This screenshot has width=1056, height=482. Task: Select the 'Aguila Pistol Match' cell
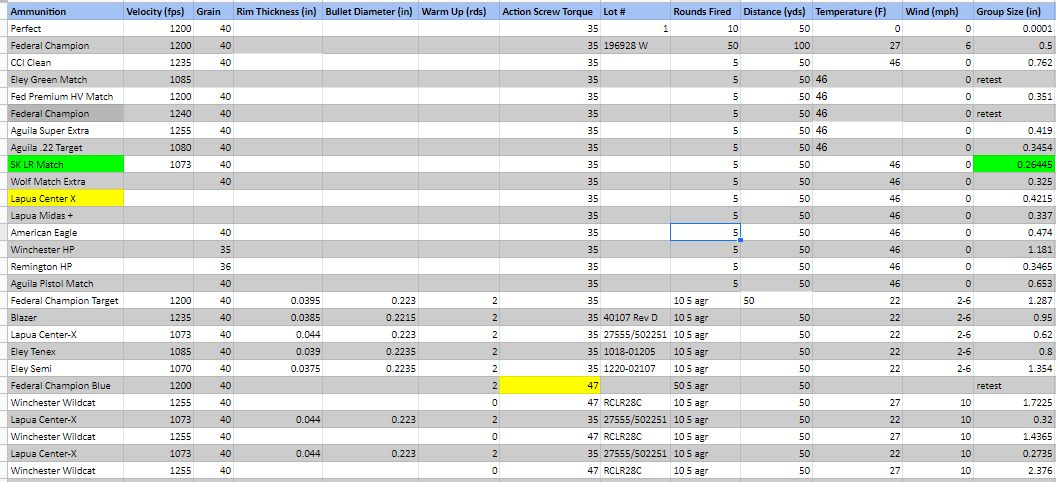pyautogui.click(x=67, y=283)
